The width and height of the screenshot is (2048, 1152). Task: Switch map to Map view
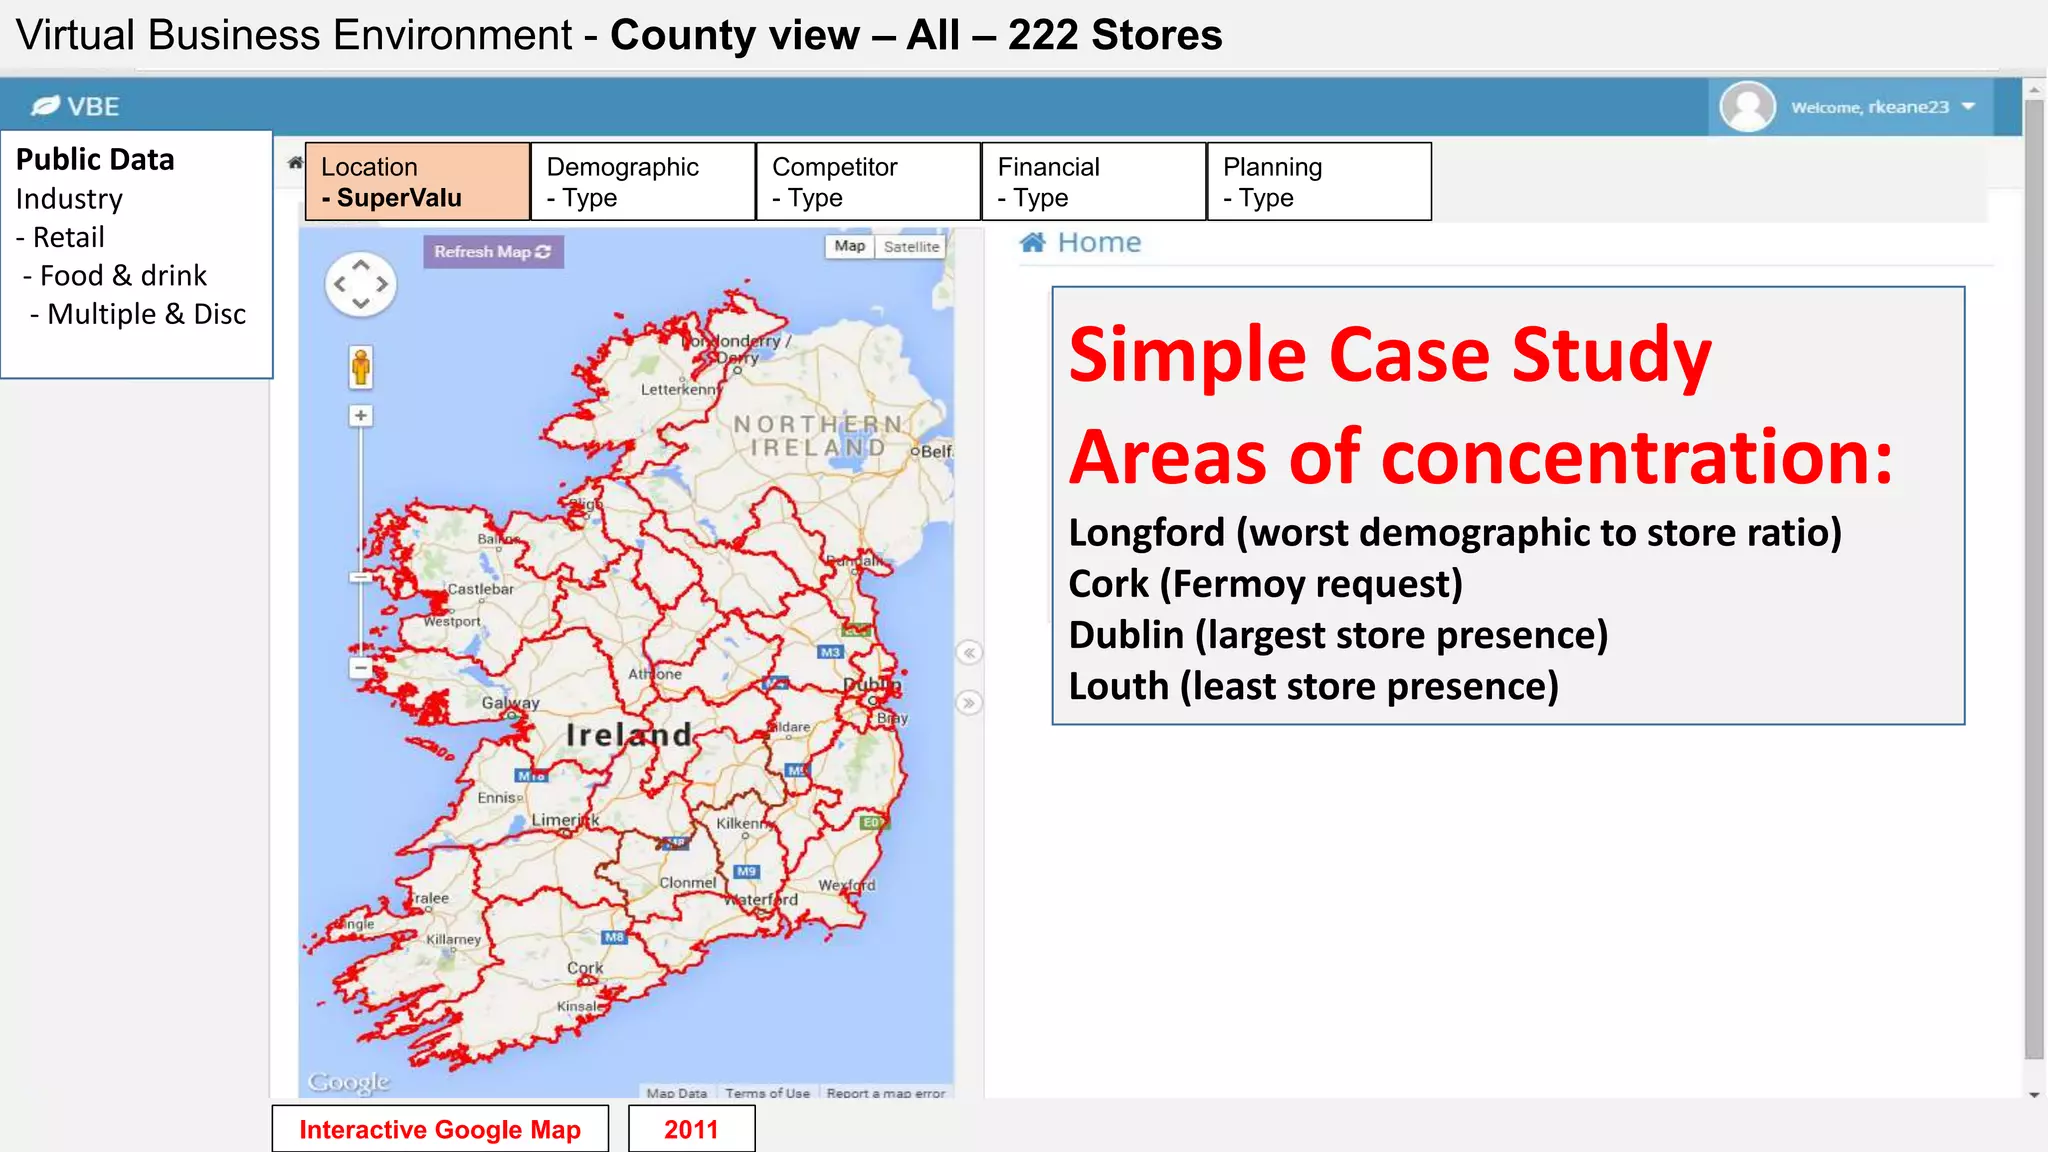pyautogui.click(x=849, y=246)
